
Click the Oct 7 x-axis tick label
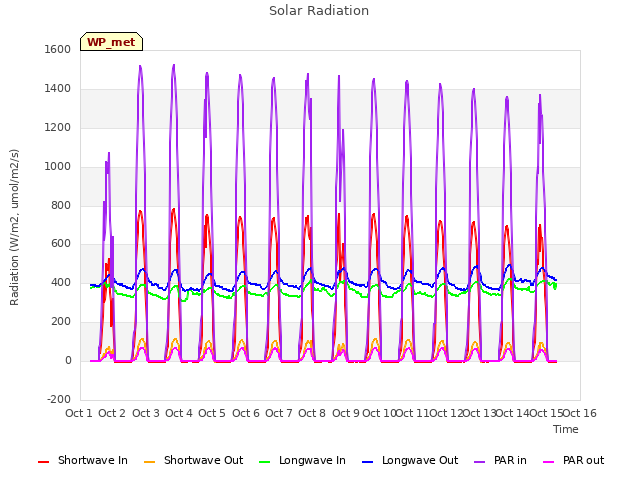pos(279,413)
